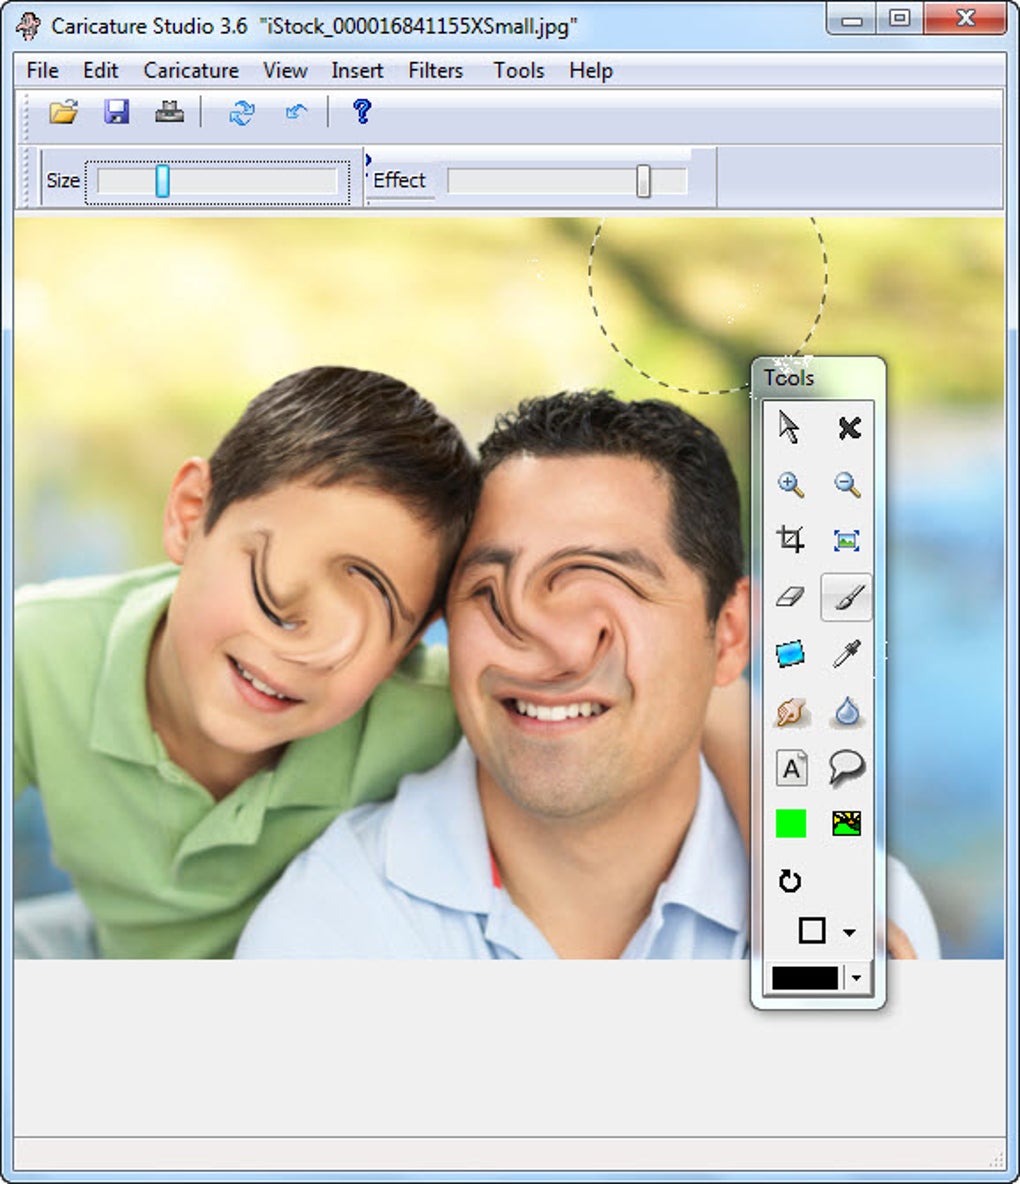Open the black color dropdown arrow
The height and width of the screenshot is (1184, 1020).
point(855,978)
